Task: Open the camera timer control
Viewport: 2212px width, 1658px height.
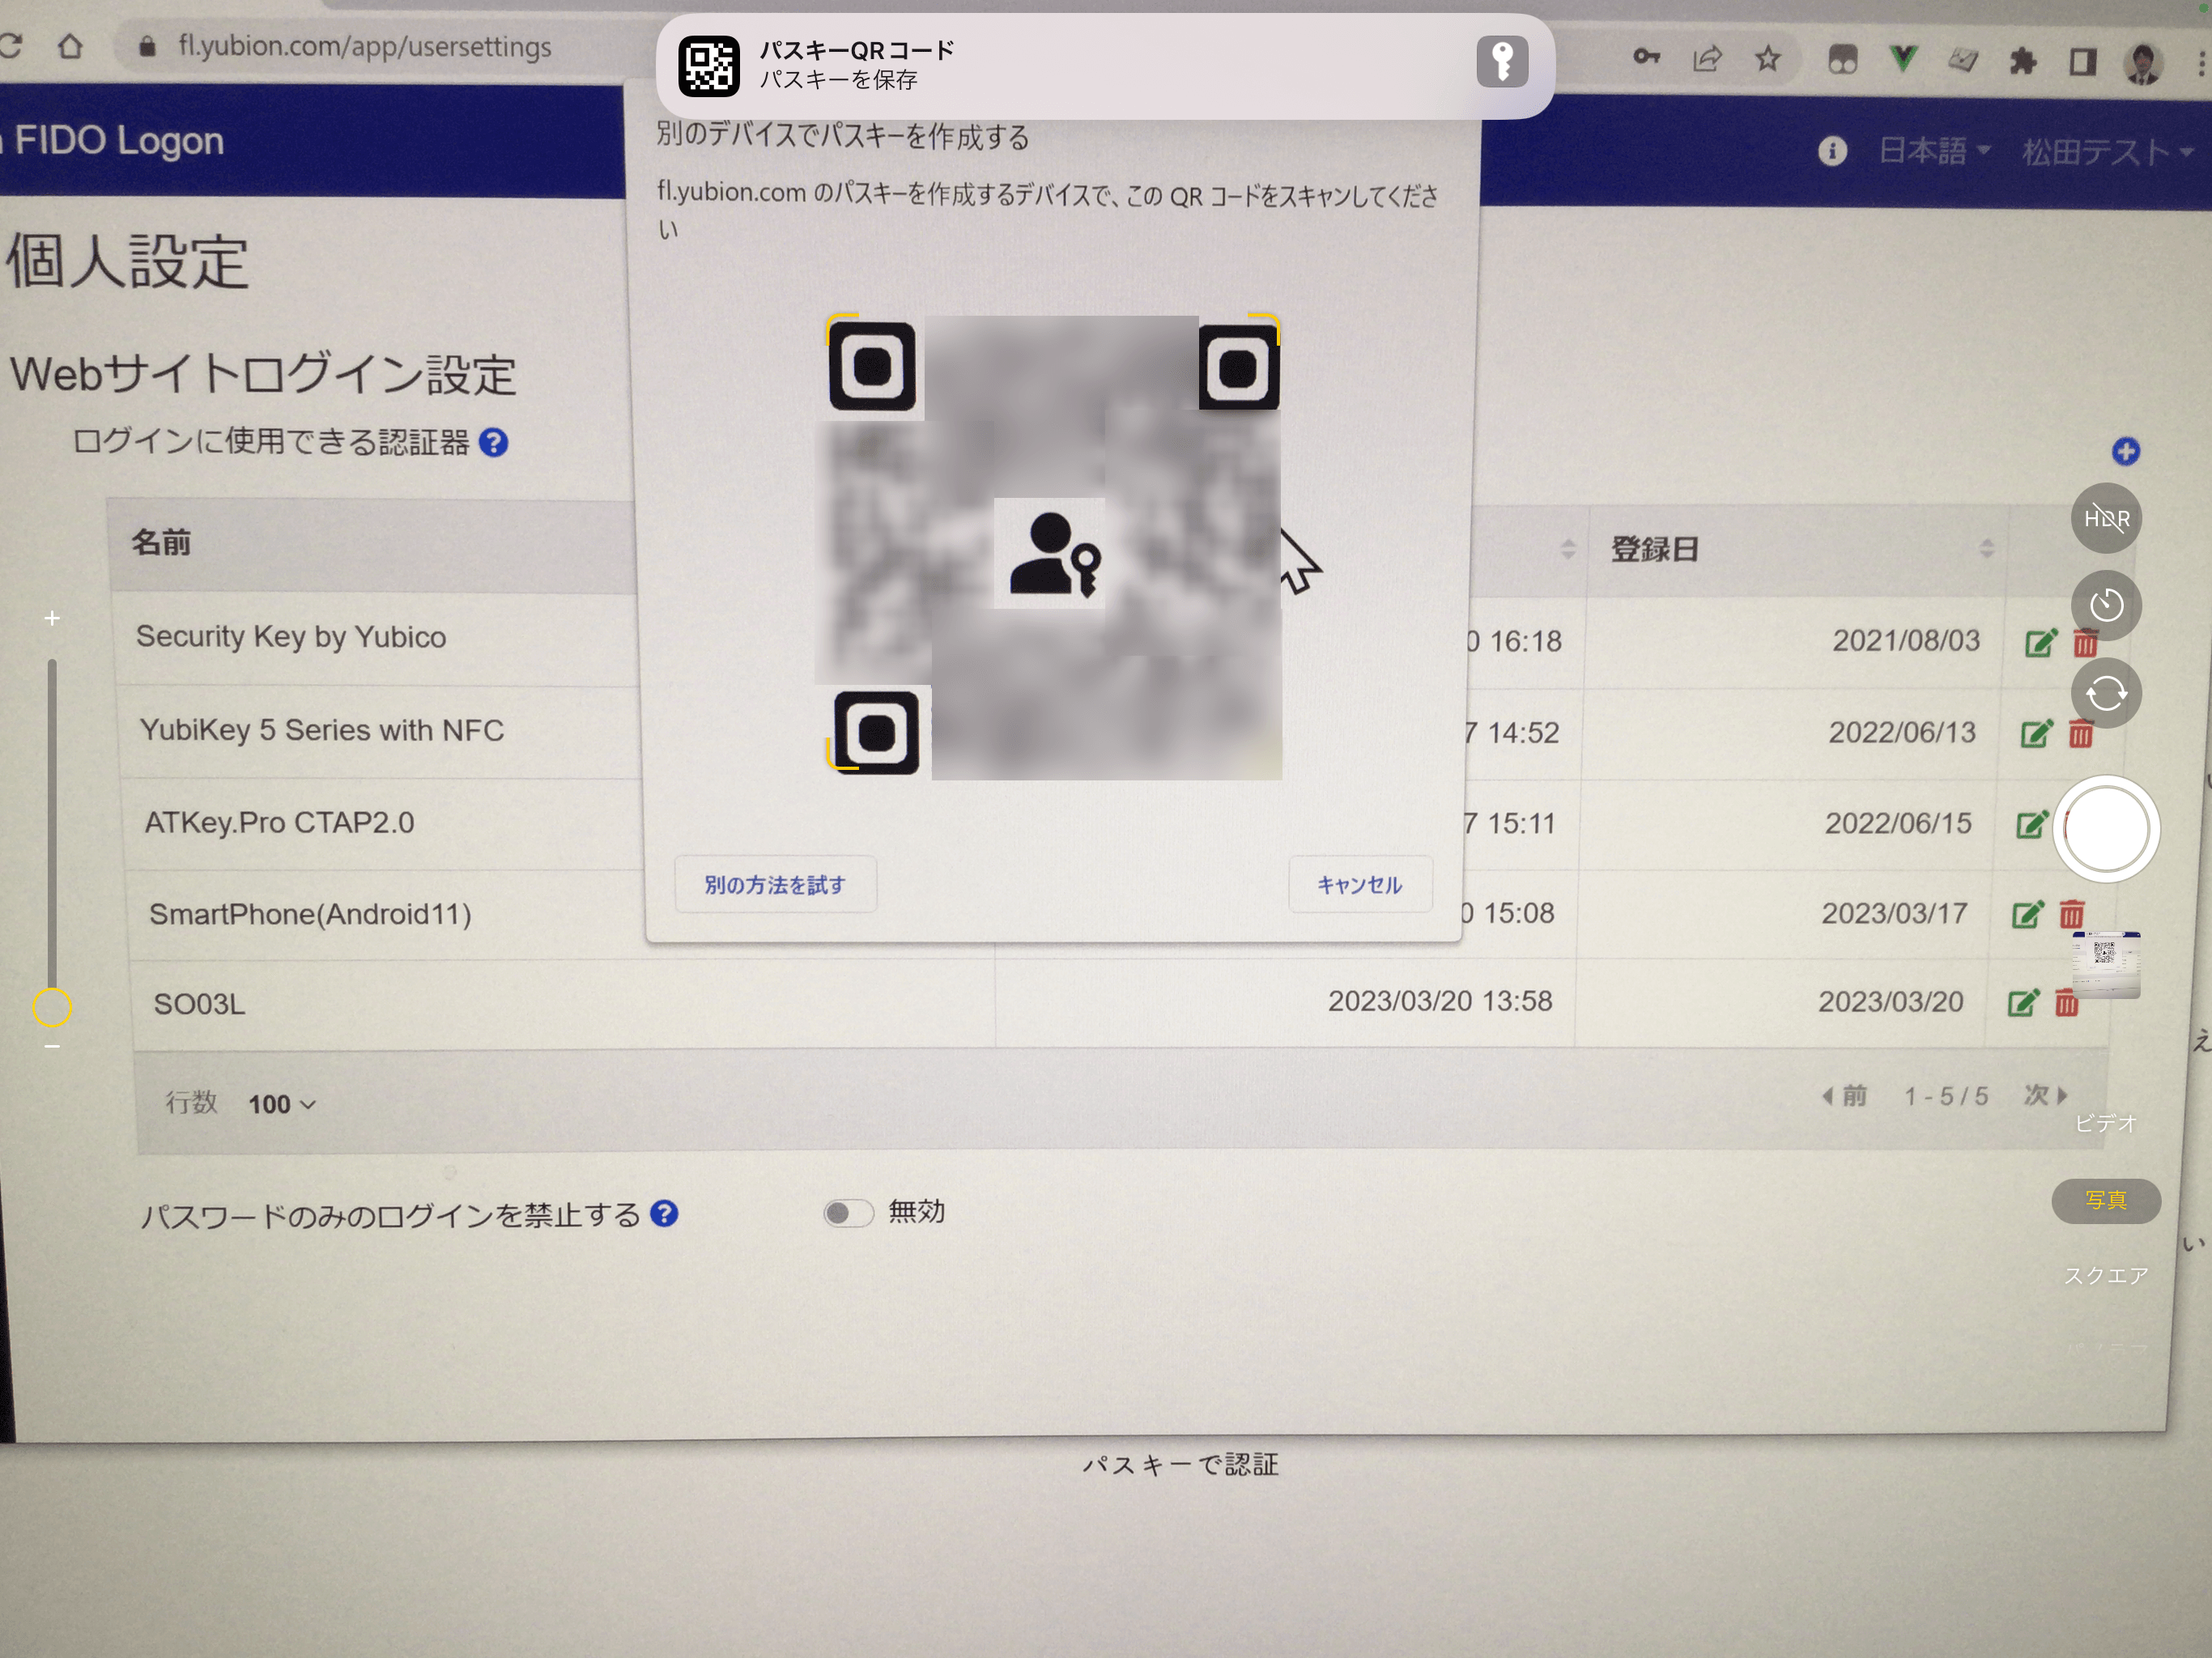Action: click(x=2106, y=605)
